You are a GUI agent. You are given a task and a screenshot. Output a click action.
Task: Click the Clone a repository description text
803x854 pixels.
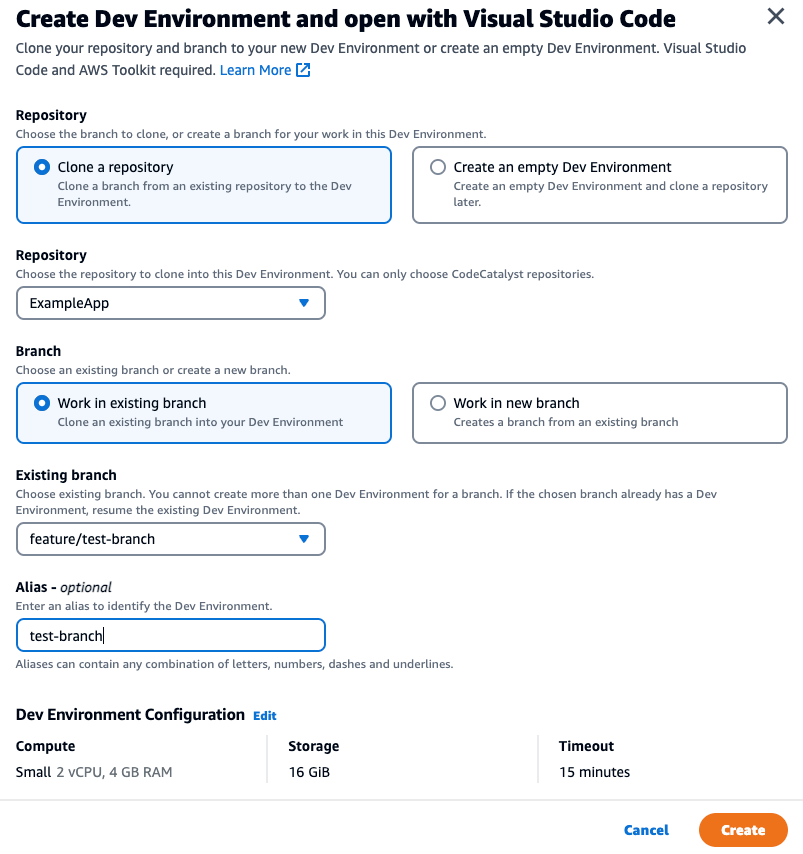pyautogui.click(x=205, y=193)
